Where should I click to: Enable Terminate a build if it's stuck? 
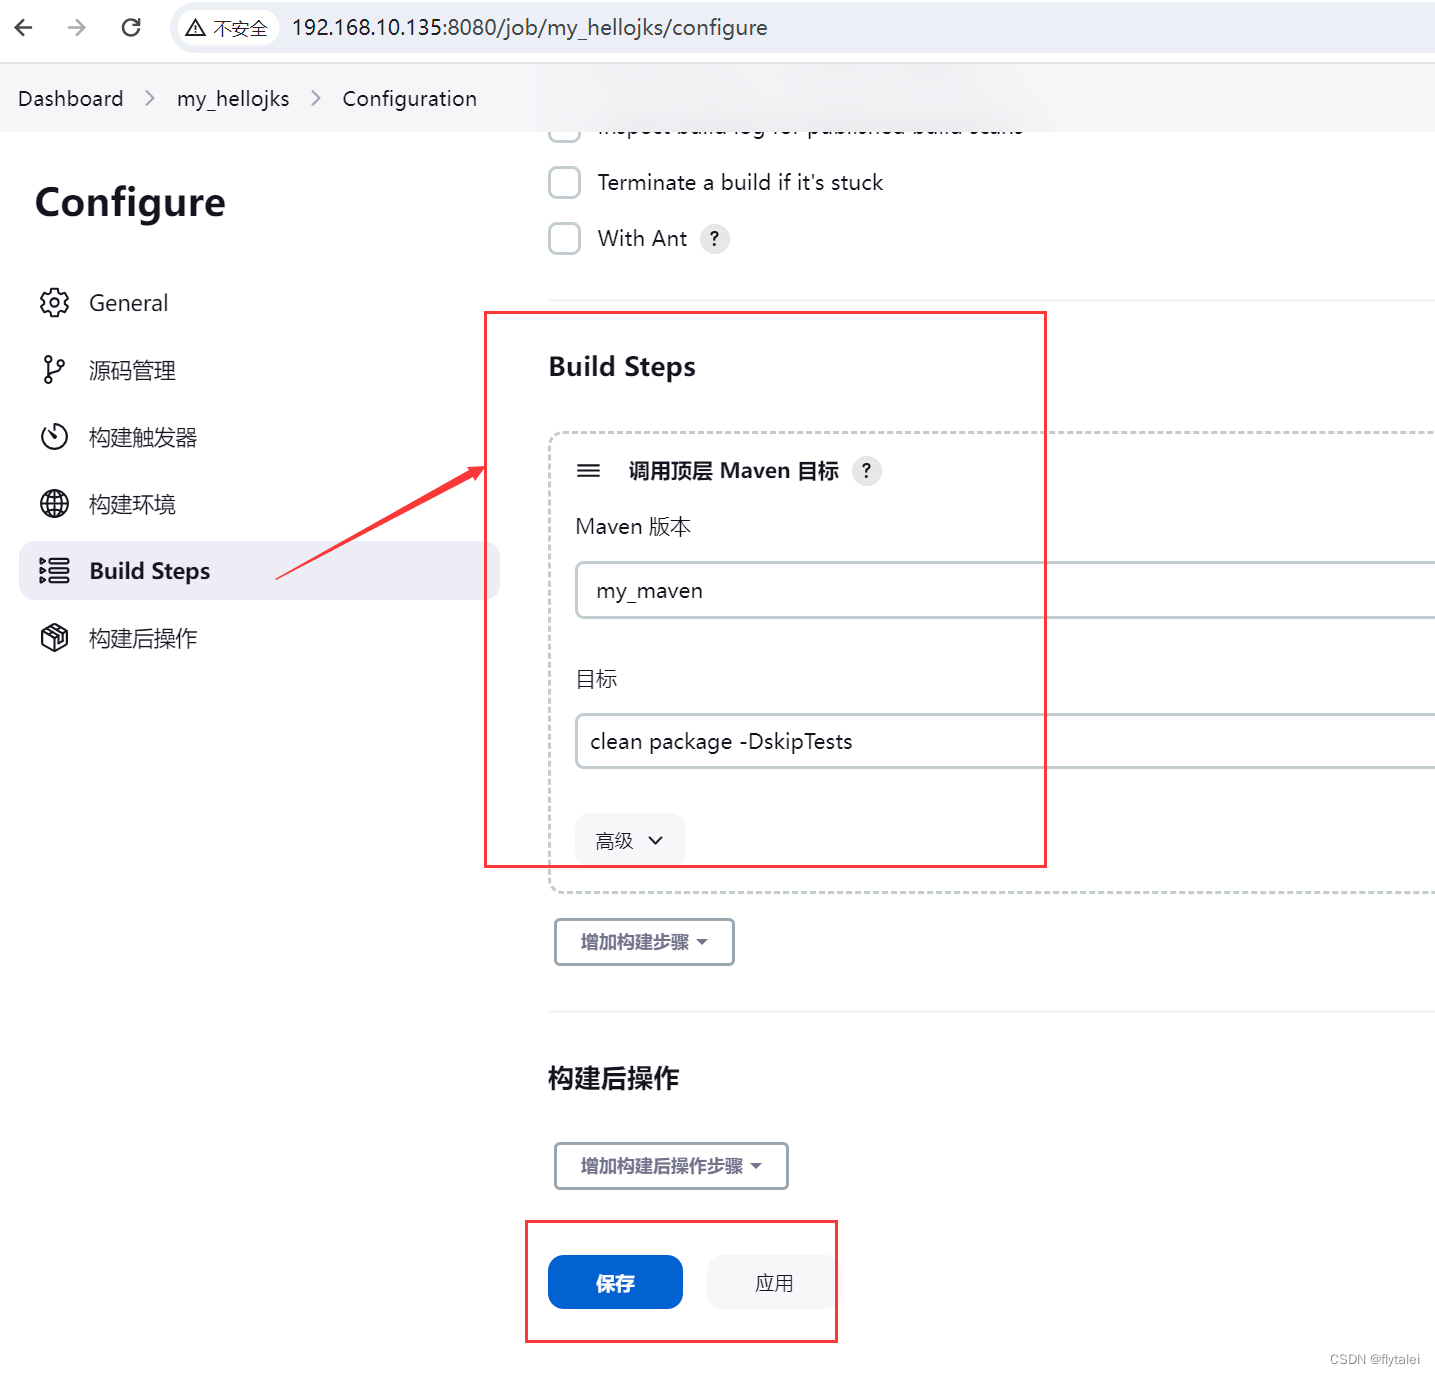[565, 183]
